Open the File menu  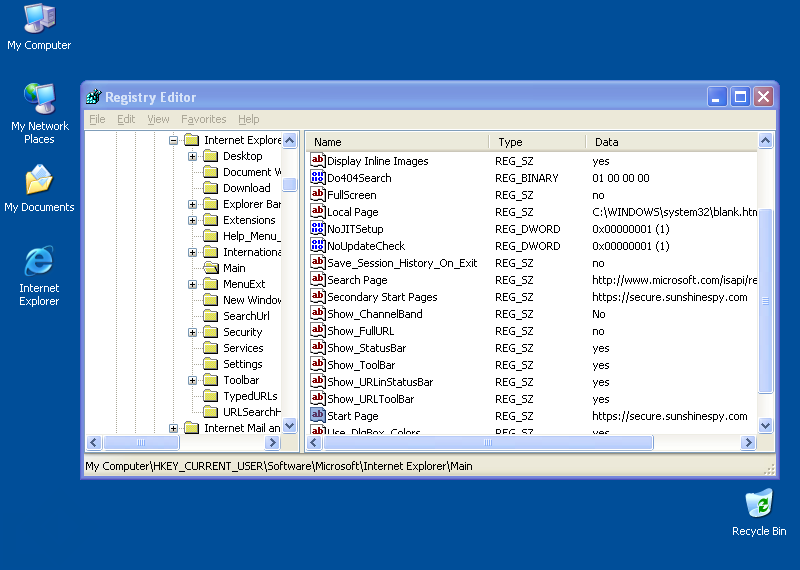[x=97, y=119]
